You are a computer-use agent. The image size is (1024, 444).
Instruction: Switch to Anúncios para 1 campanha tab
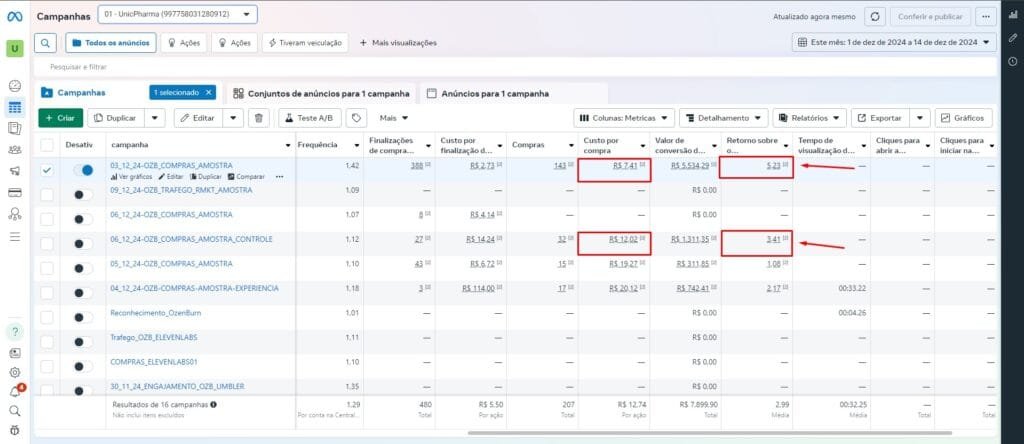[487, 93]
